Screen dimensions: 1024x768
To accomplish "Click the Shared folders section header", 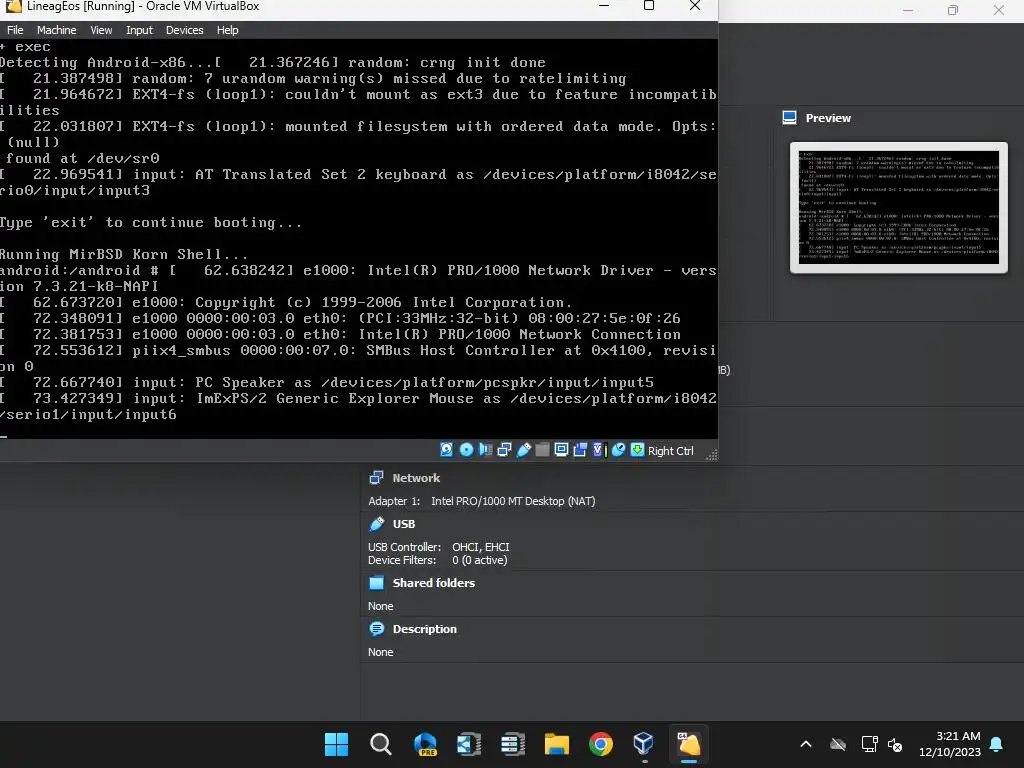I will click(434, 583).
